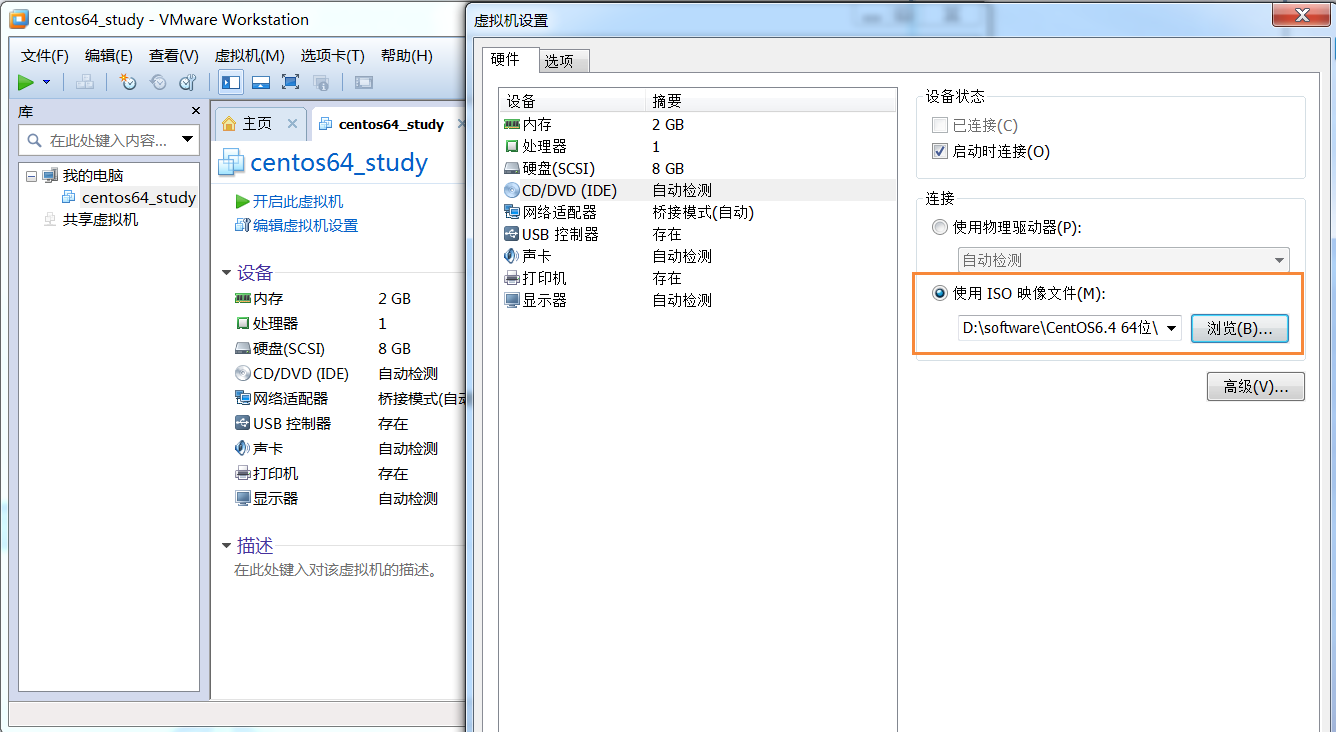Click 编辑虚拟机设置 link
This screenshot has width=1336, height=732.
pyautogui.click(x=305, y=225)
